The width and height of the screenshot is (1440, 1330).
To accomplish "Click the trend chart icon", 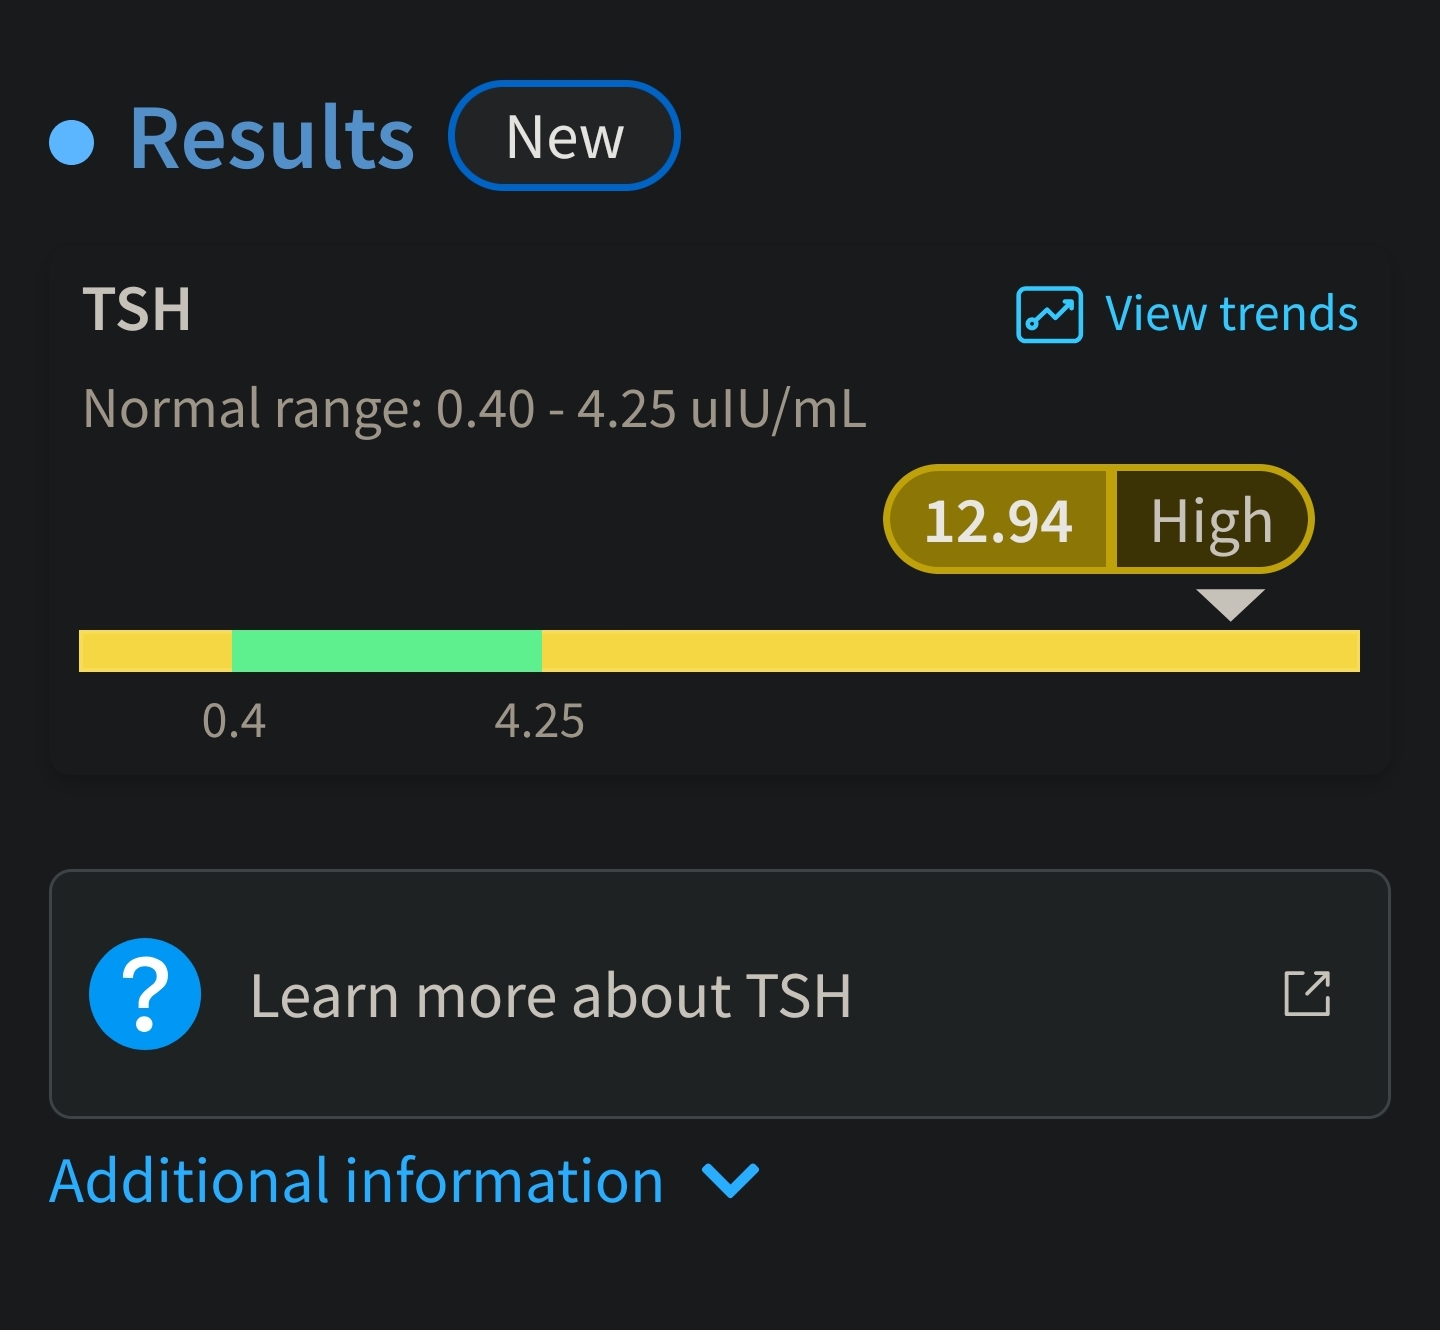I will [1049, 314].
